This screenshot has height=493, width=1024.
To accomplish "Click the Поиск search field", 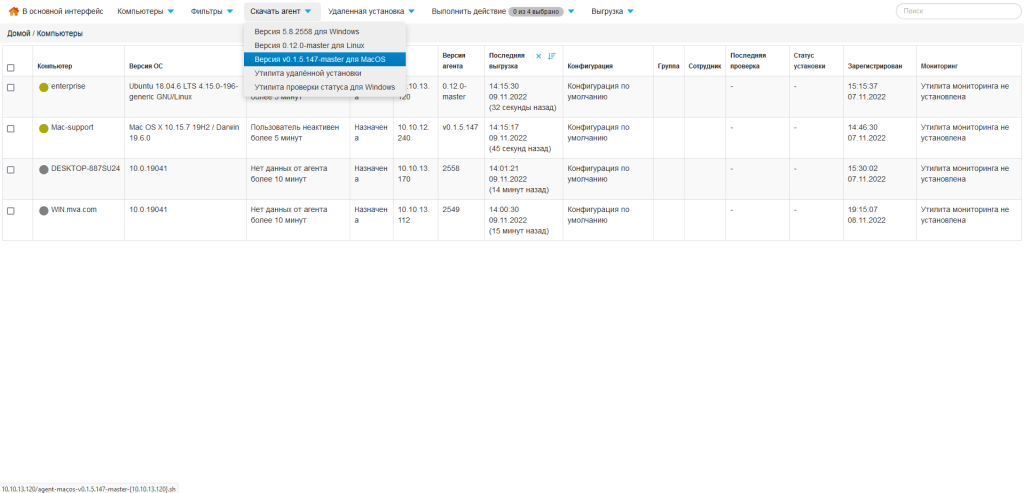I will point(957,11).
